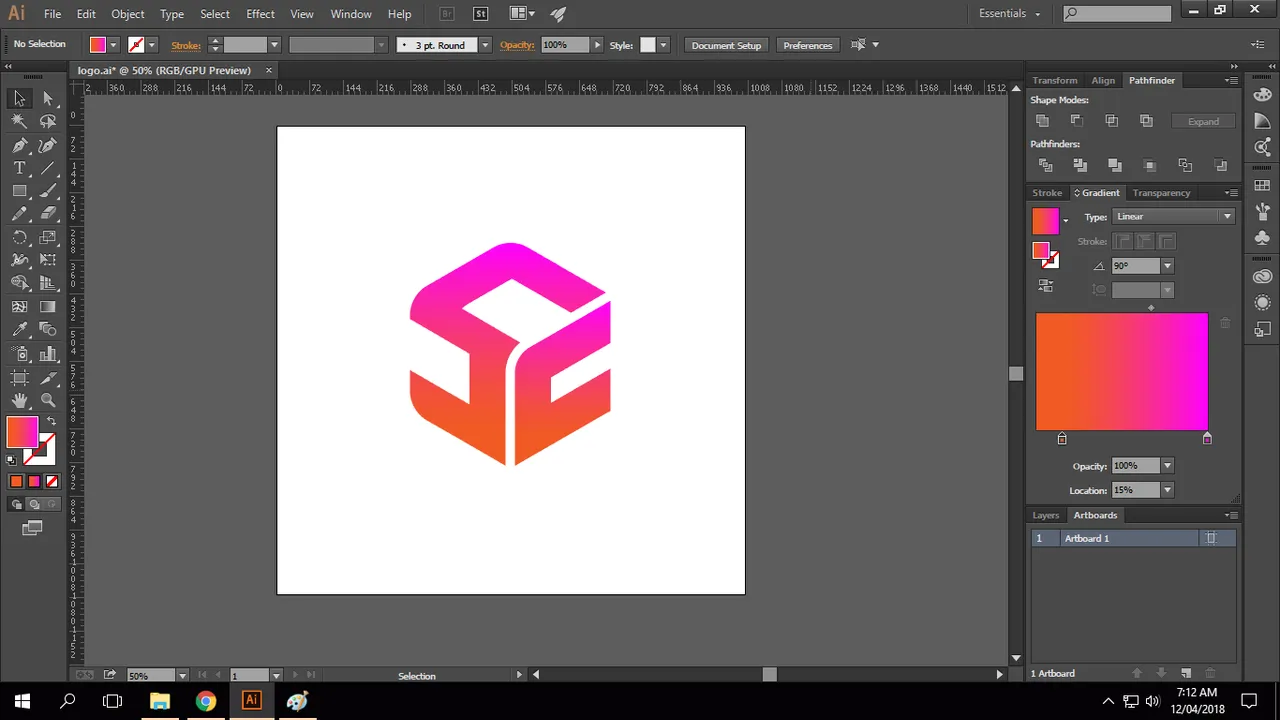Image resolution: width=1280 pixels, height=720 pixels.
Task: Click the magenta gradient stop
Action: coord(1207,438)
